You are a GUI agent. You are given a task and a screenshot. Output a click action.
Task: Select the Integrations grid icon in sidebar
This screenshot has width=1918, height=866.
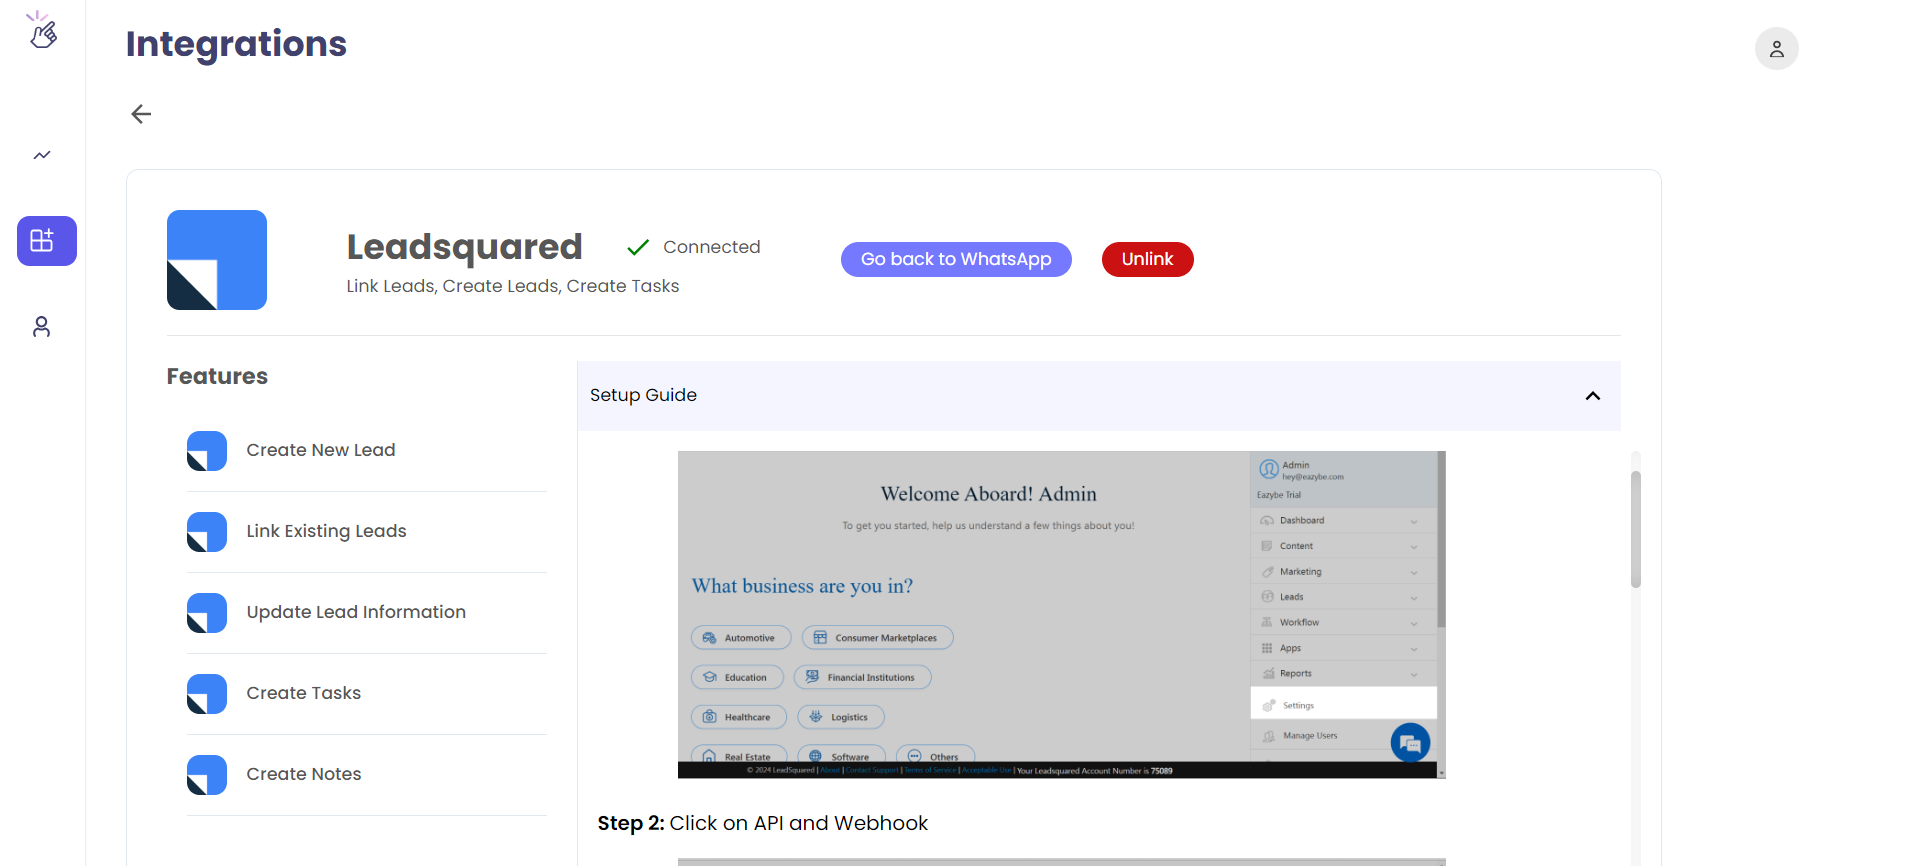(46, 241)
